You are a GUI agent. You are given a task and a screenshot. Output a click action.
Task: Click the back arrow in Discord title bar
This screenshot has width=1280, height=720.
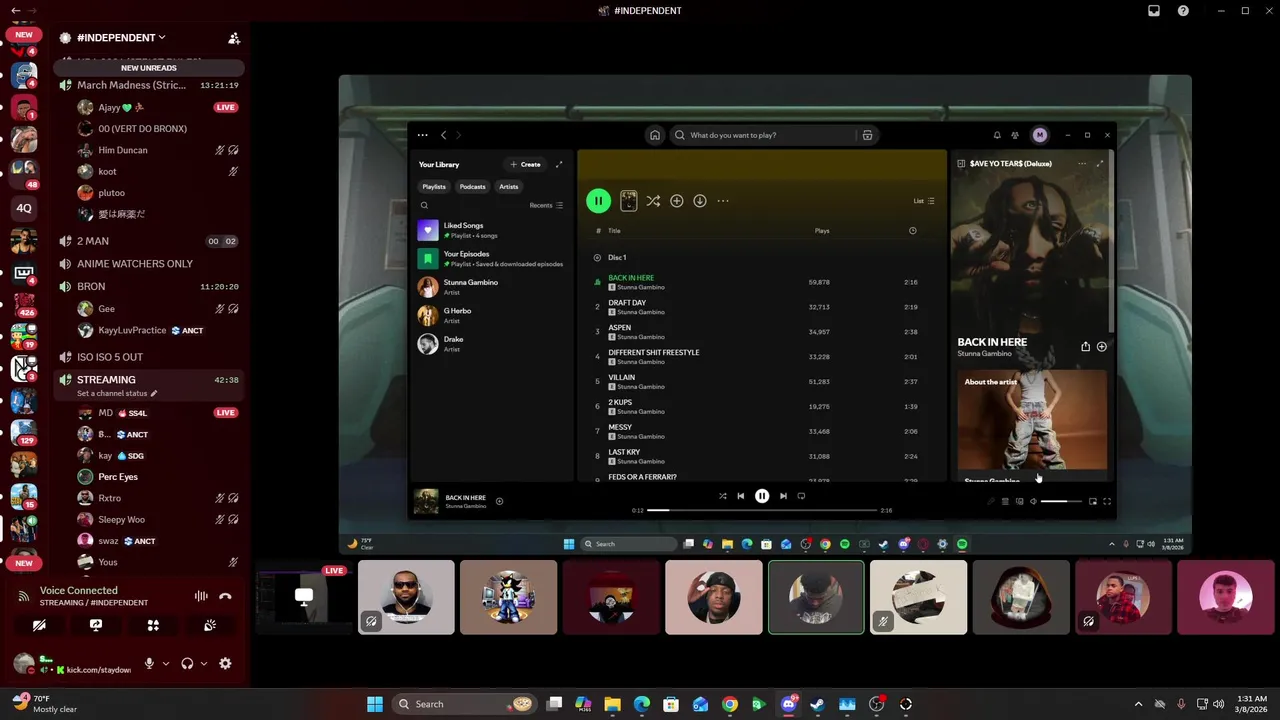(x=15, y=11)
